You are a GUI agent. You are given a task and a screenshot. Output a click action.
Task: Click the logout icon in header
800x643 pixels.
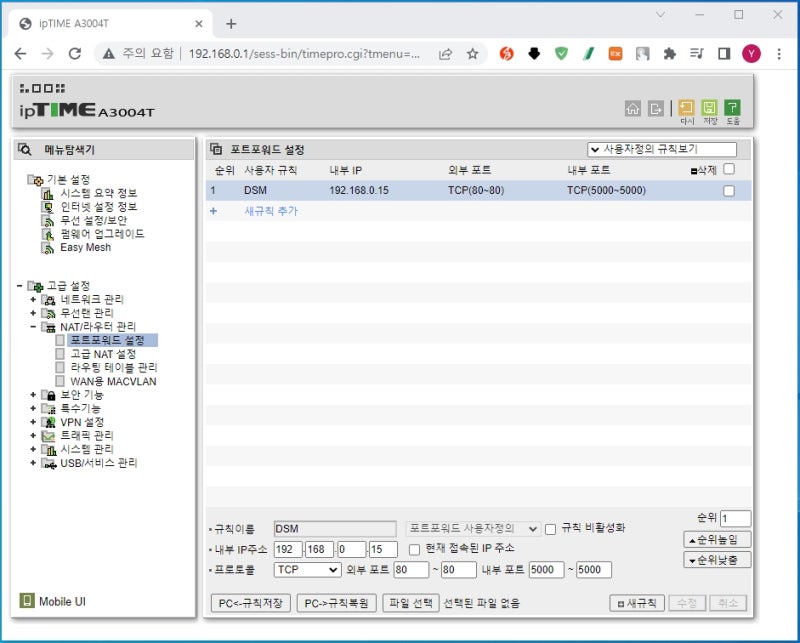(656, 108)
